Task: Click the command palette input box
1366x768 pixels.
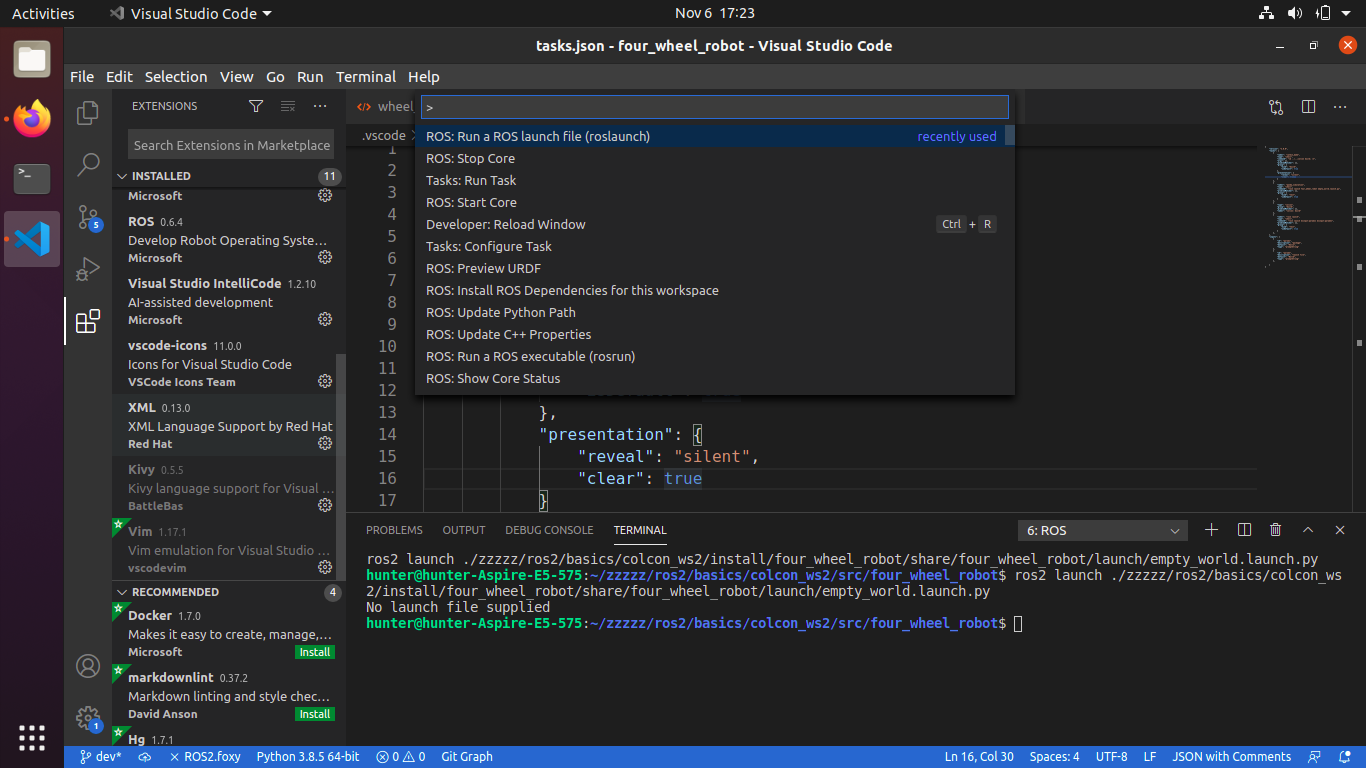Action: pos(715,107)
